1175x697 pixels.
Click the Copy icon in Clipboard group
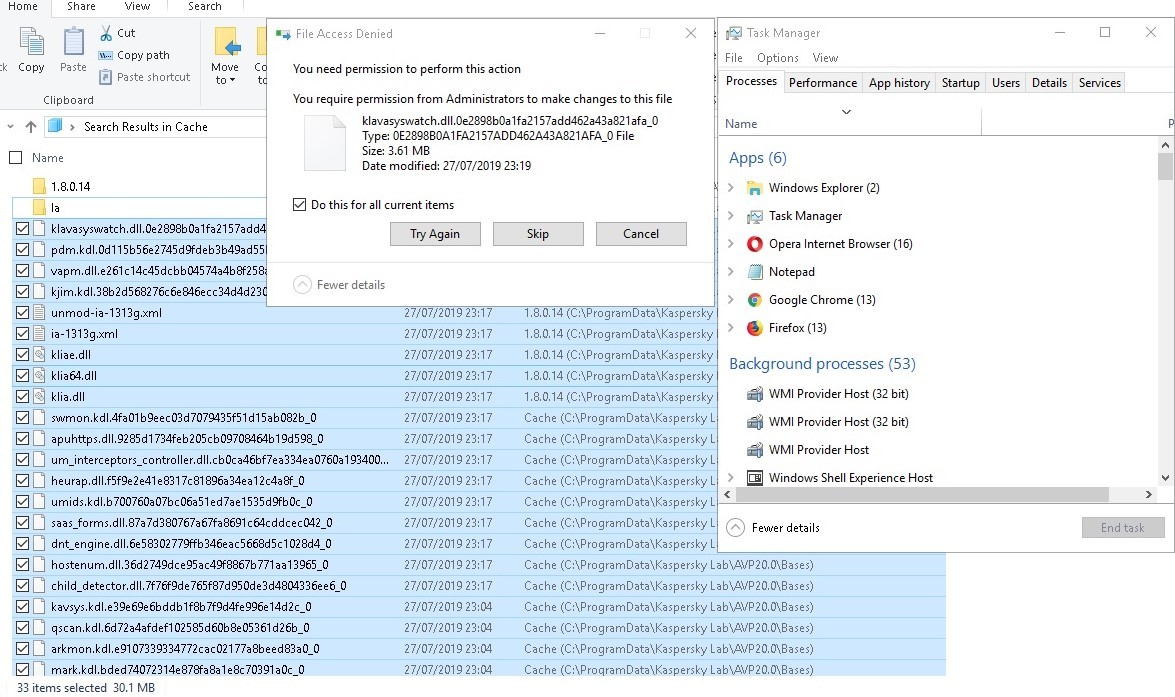pos(31,43)
